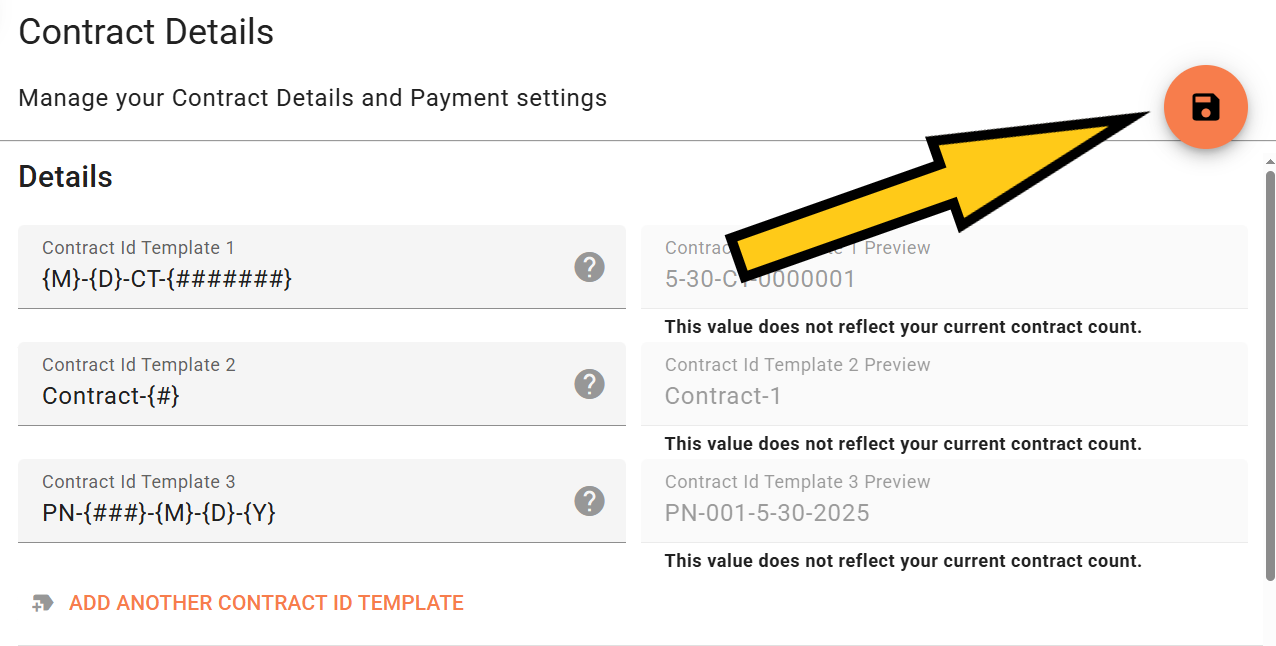The width and height of the screenshot is (1276, 646).
Task: Open help for Contract Id Template 1
Action: [589, 267]
